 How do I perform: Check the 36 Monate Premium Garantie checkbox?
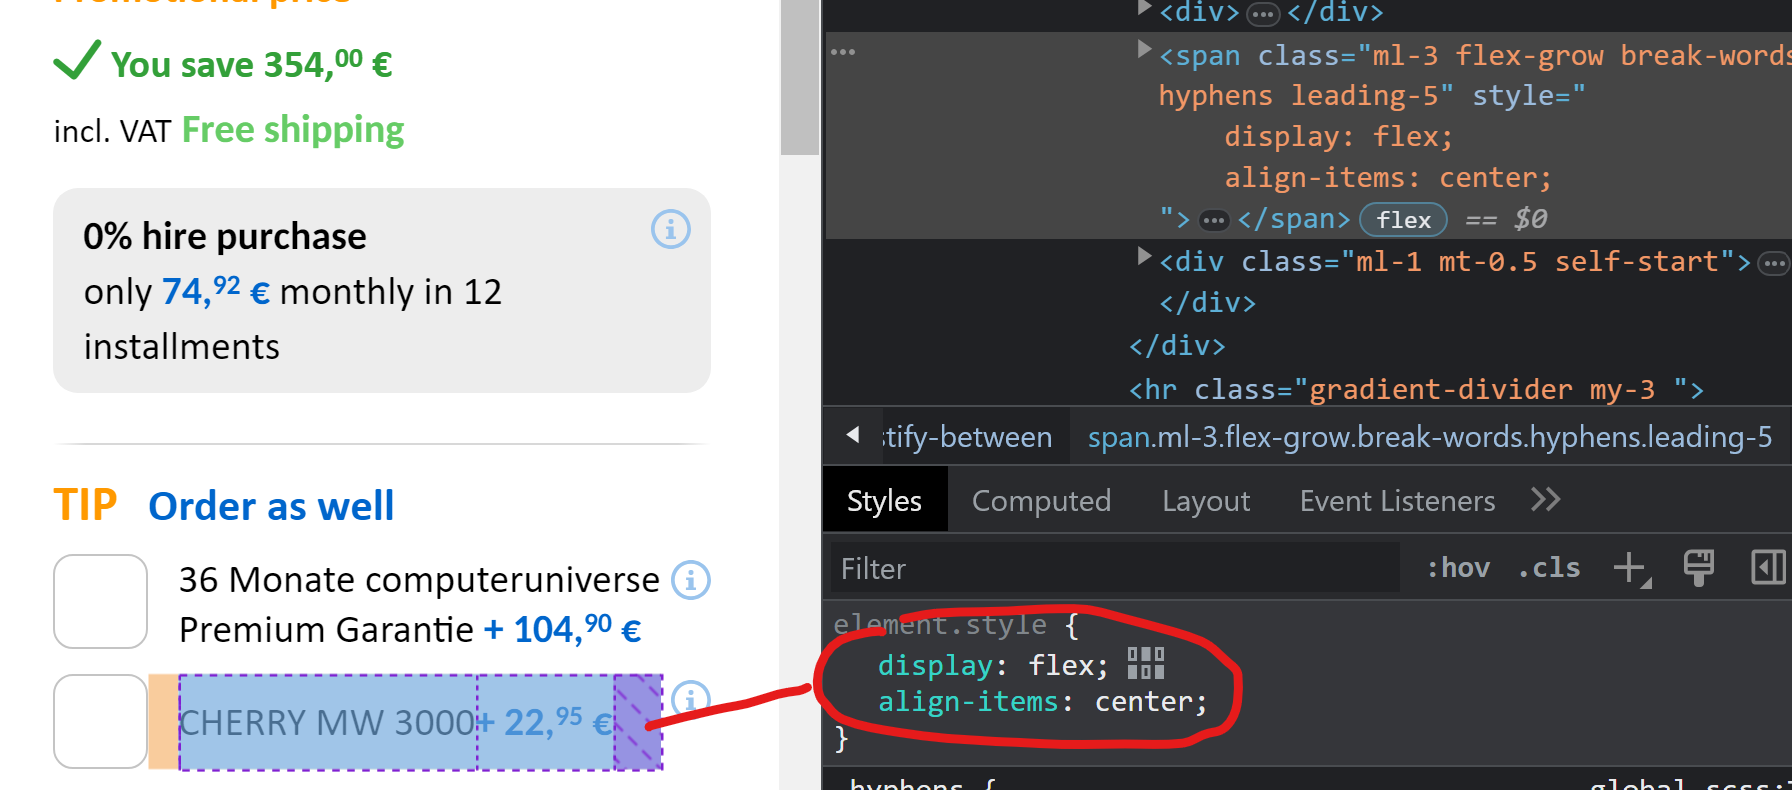click(100, 602)
